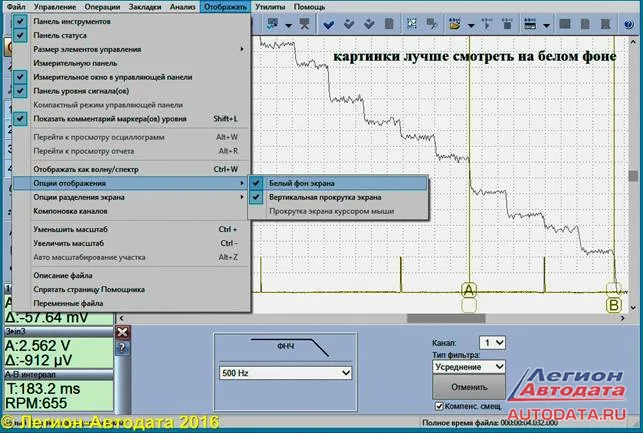Click the fit-to-screen expand arrows icon
This screenshot has height=433, width=643.
click(x=412, y=24)
